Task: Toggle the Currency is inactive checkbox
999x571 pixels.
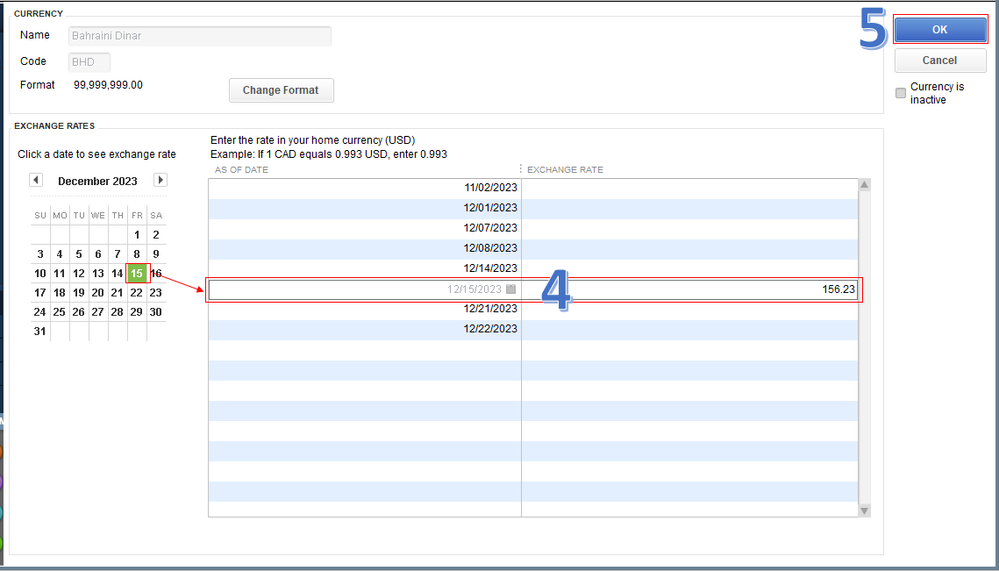Action: point(900,93)
